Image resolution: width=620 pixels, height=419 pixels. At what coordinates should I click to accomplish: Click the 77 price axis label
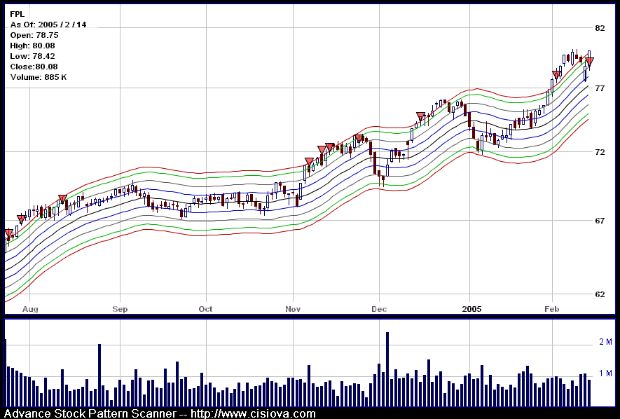point(600,88)
